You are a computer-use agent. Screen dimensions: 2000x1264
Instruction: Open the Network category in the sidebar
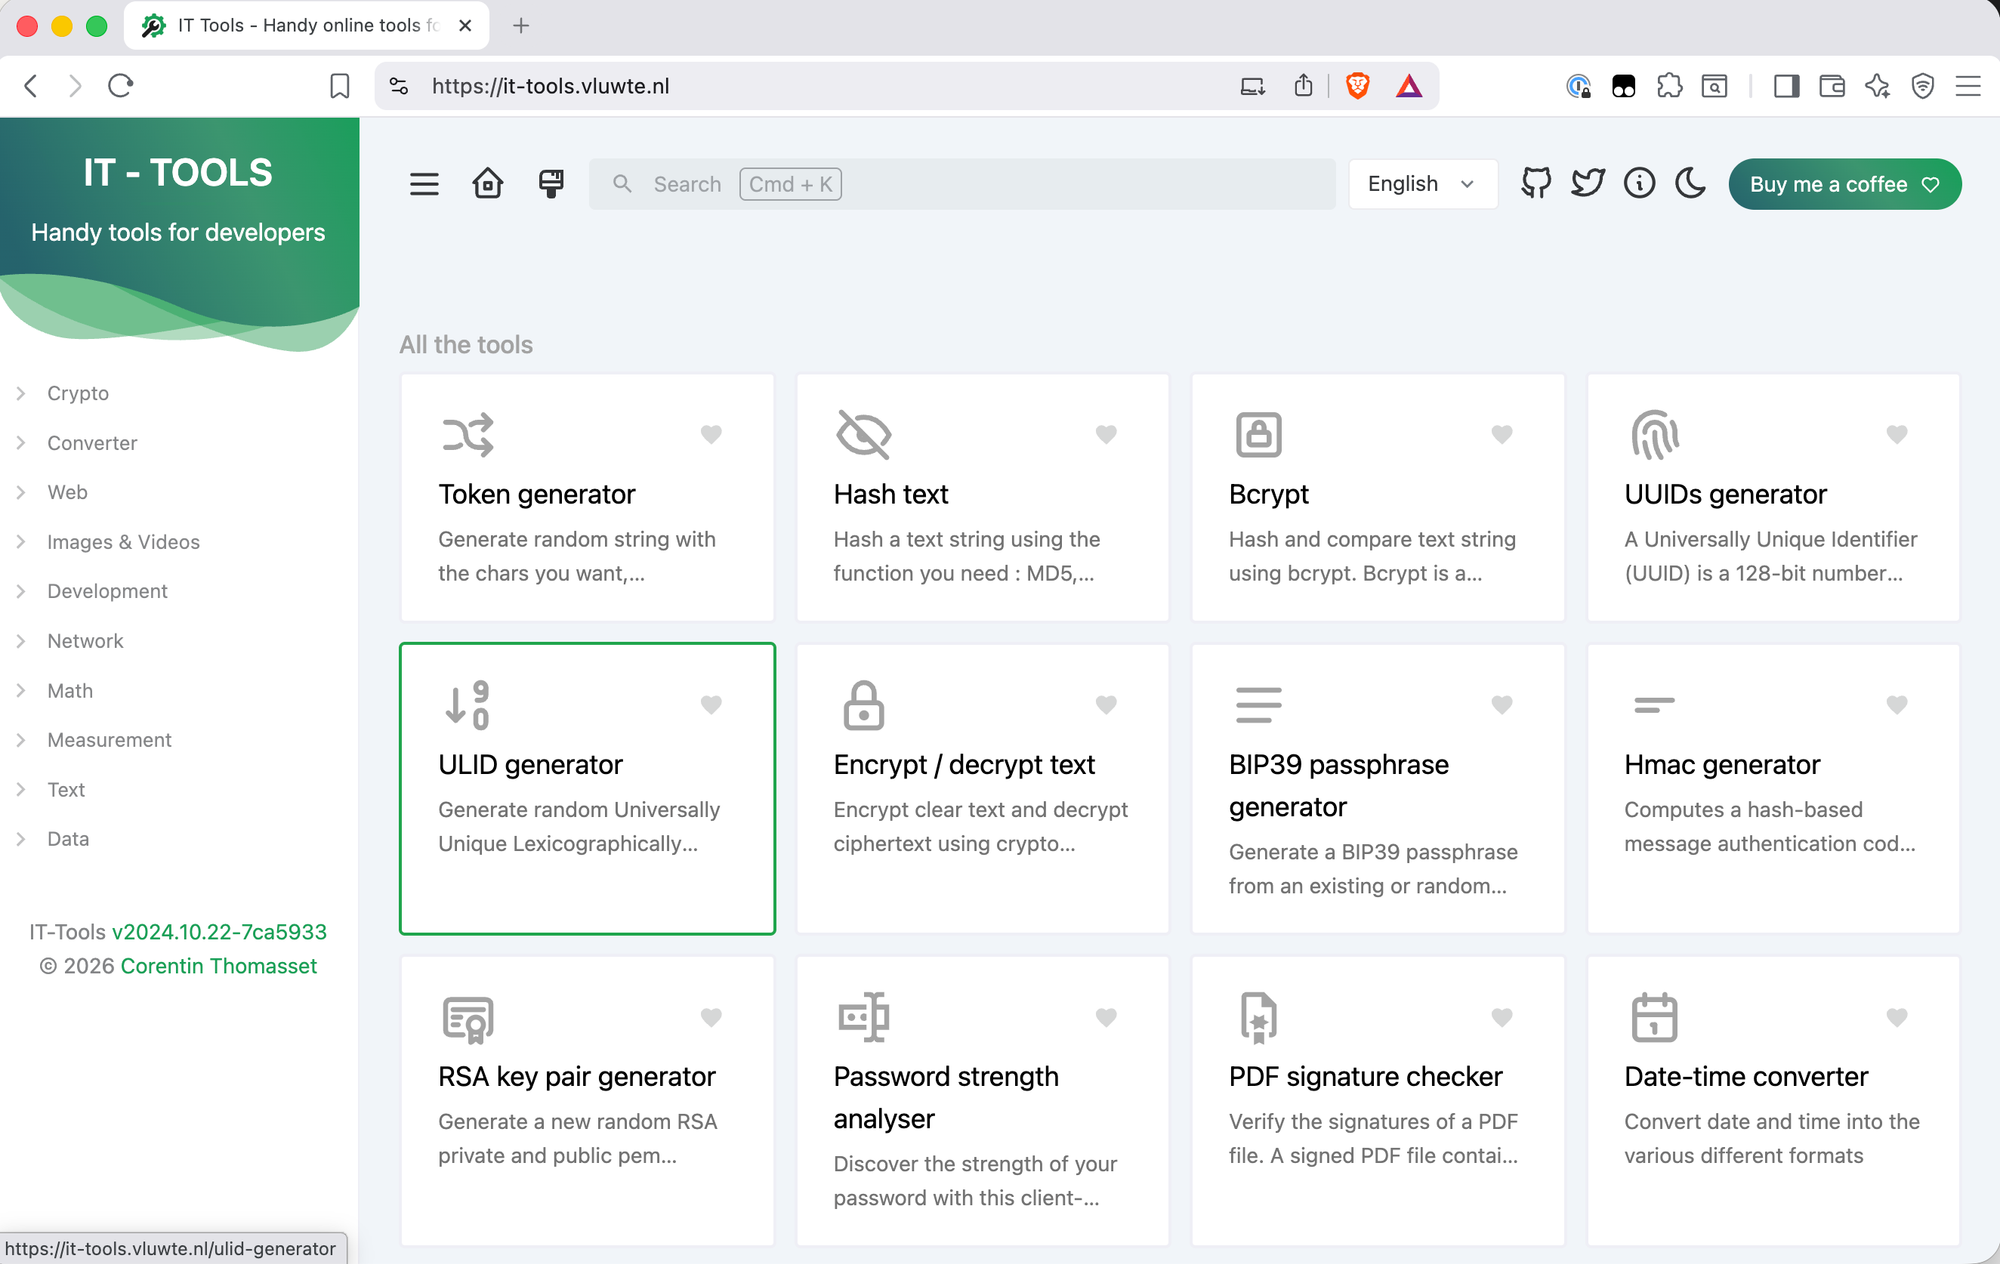pos(85,640)
